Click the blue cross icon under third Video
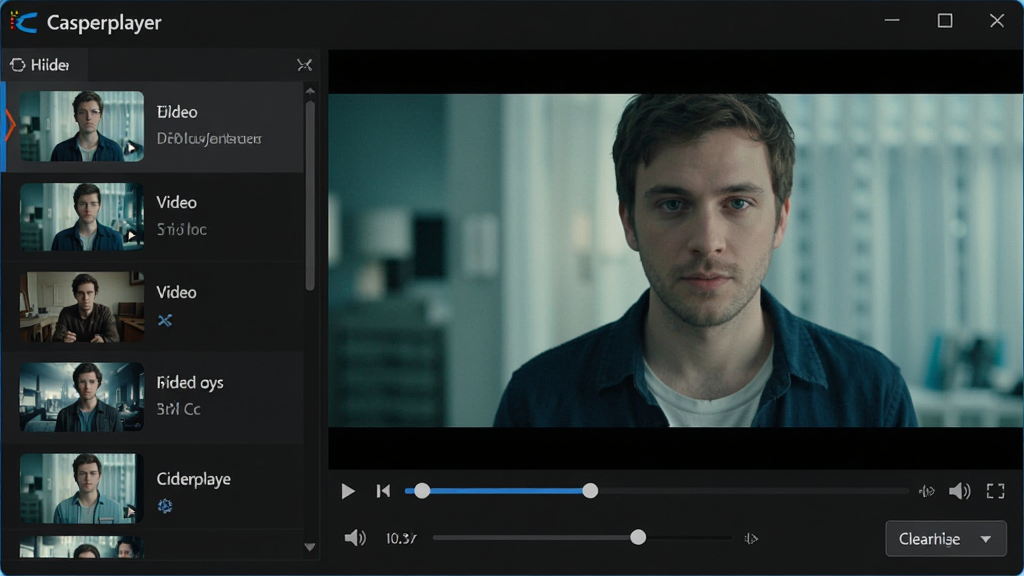This screenshot has width=1024, height=576. tap(165, 321)
